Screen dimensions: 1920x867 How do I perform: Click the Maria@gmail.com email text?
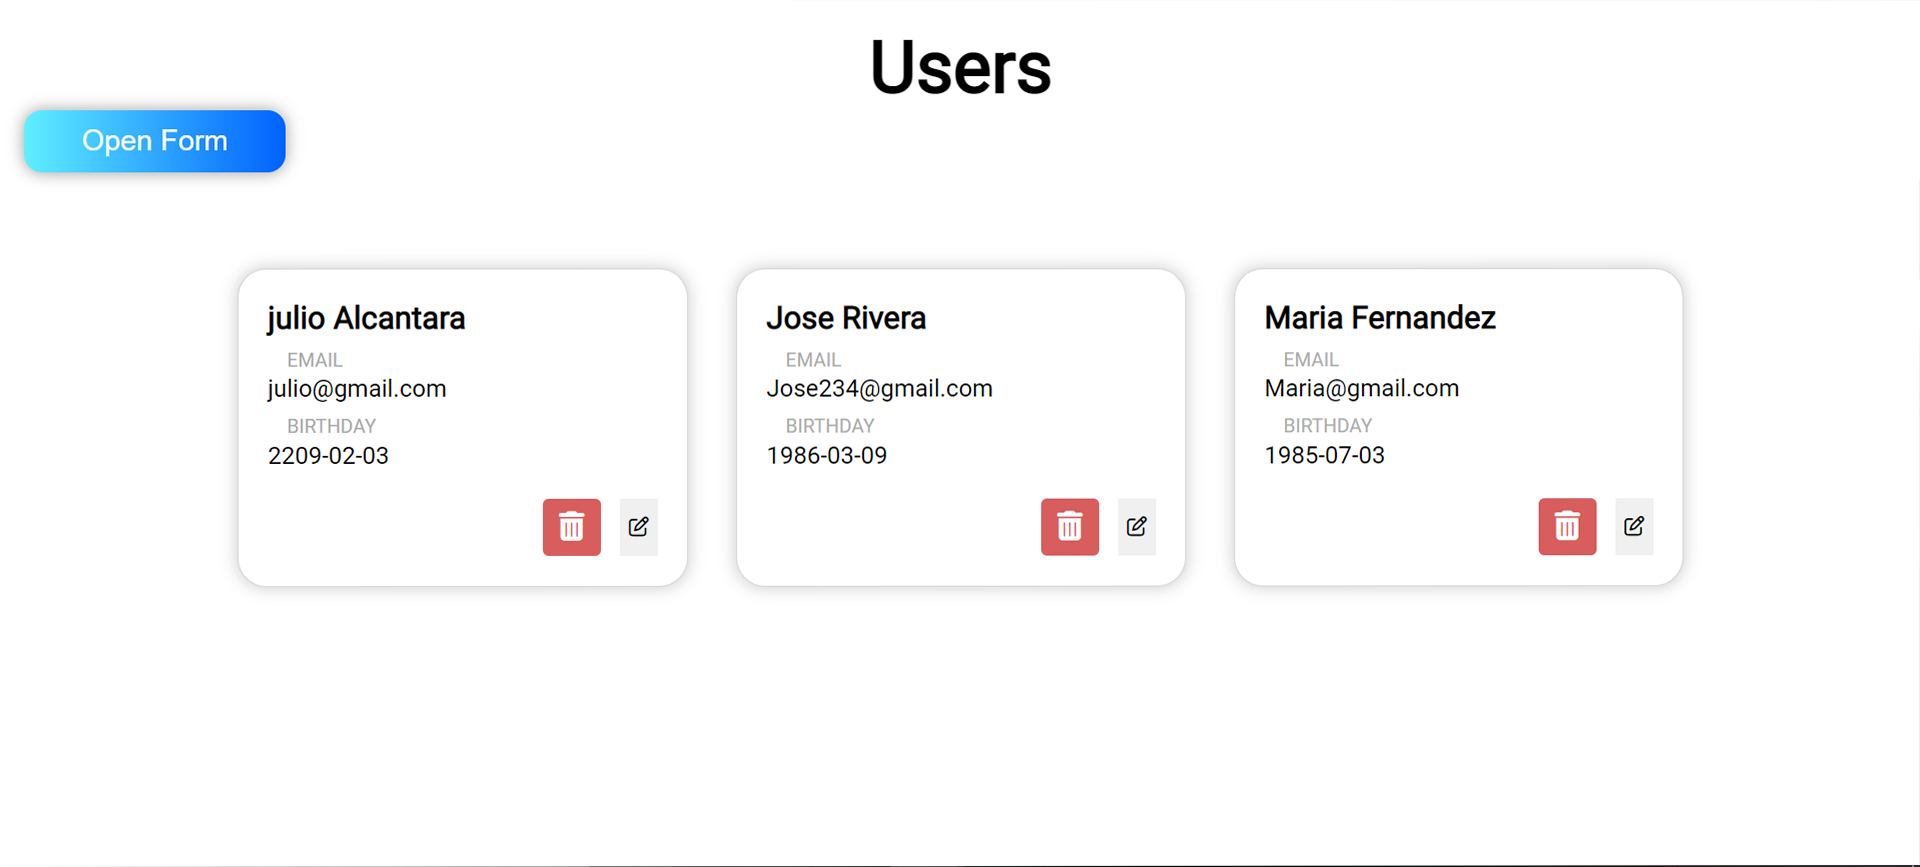click(x=1361, y=389)
